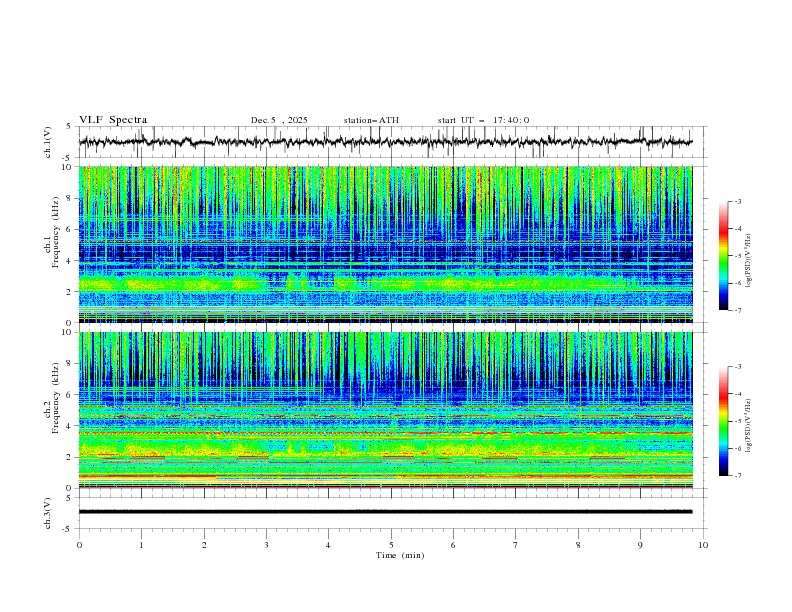
Task: Click the time axis tick label "3"
Action: click(267, 545)
